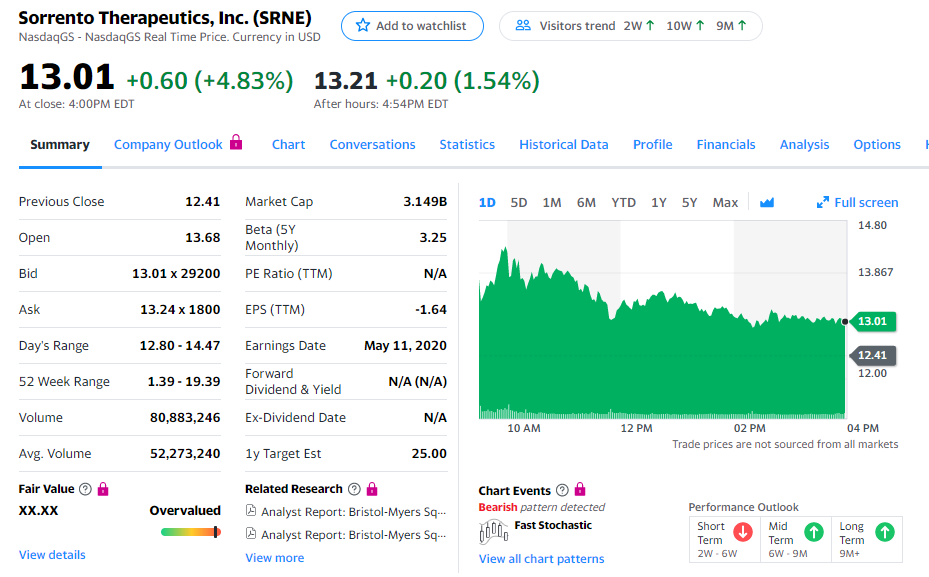The height and width of the screenshot is (577, 929).
Task: Open first Analyst Report: Bristol-Myers Sq link
Action: (354, 511)
